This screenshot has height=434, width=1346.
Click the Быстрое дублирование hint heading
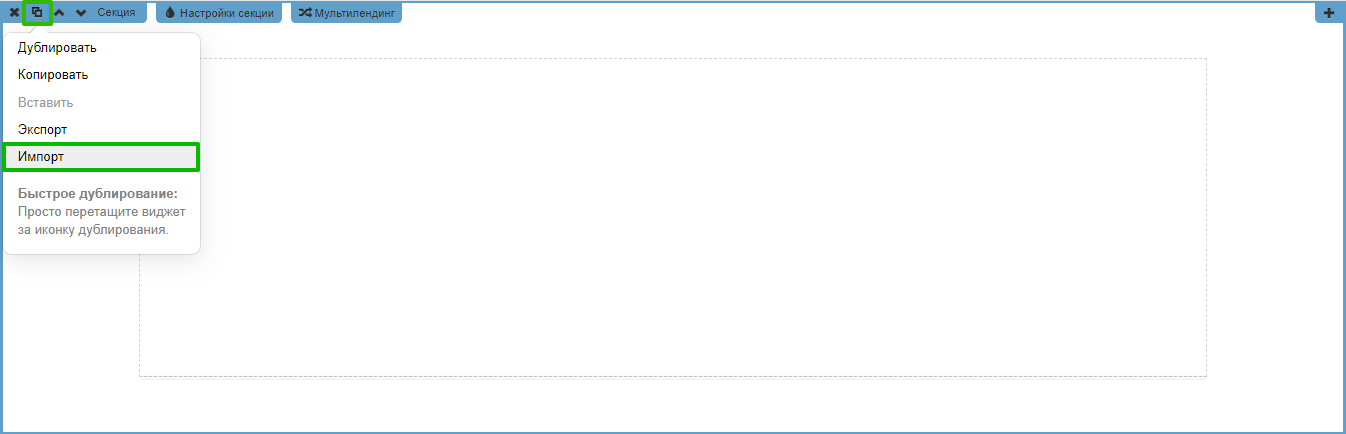[97, 193]
